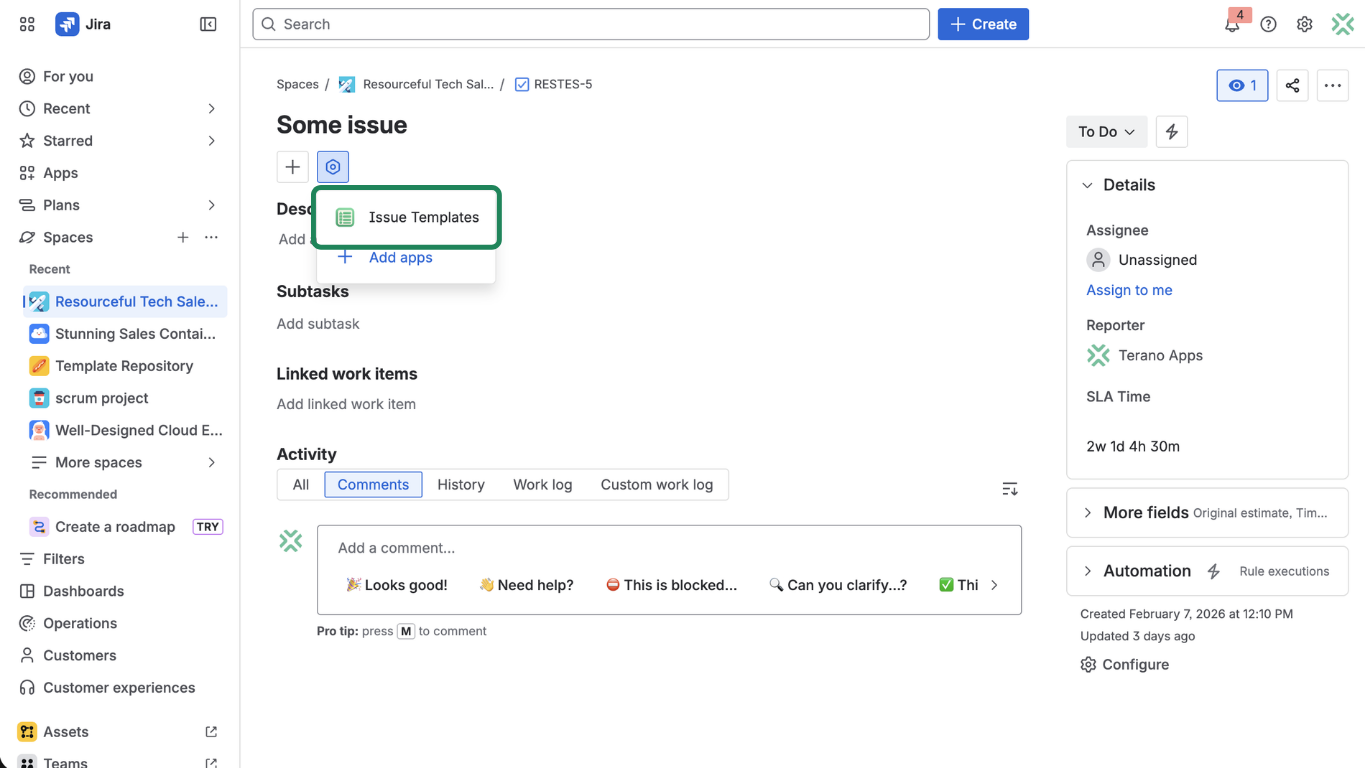The image size is (1366, 768).
Task: Open the automation lightning bolt actions
Action: point(1171,131)
